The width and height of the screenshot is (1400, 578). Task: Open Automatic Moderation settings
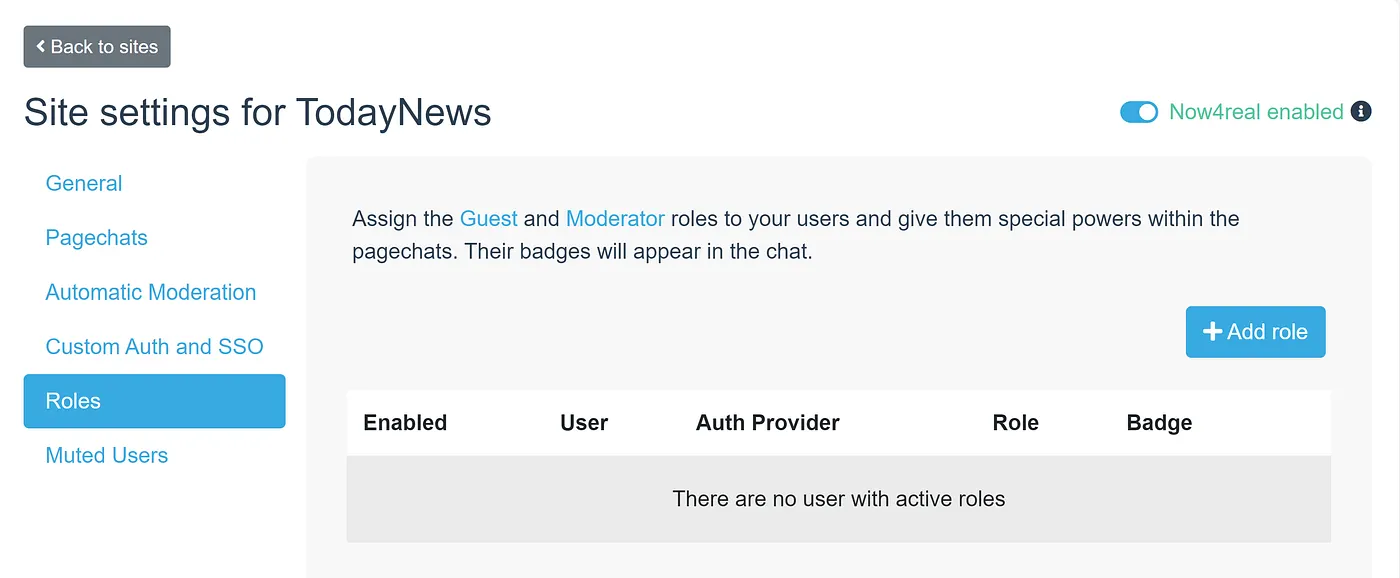click(151, 292)
